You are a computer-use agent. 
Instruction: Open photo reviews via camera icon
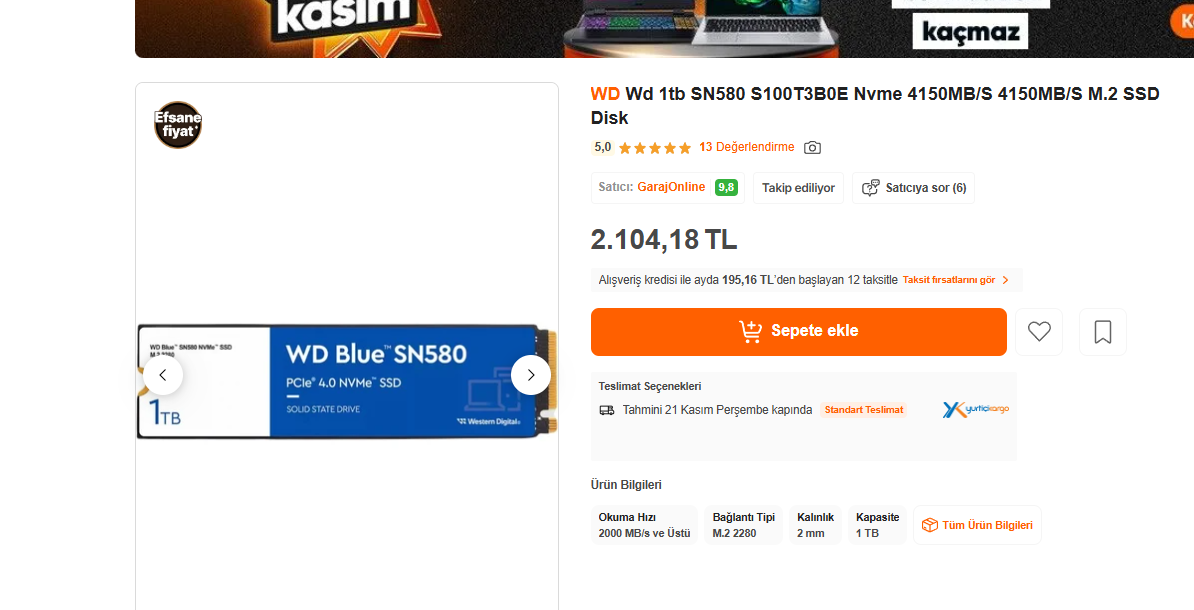point(812,148)
